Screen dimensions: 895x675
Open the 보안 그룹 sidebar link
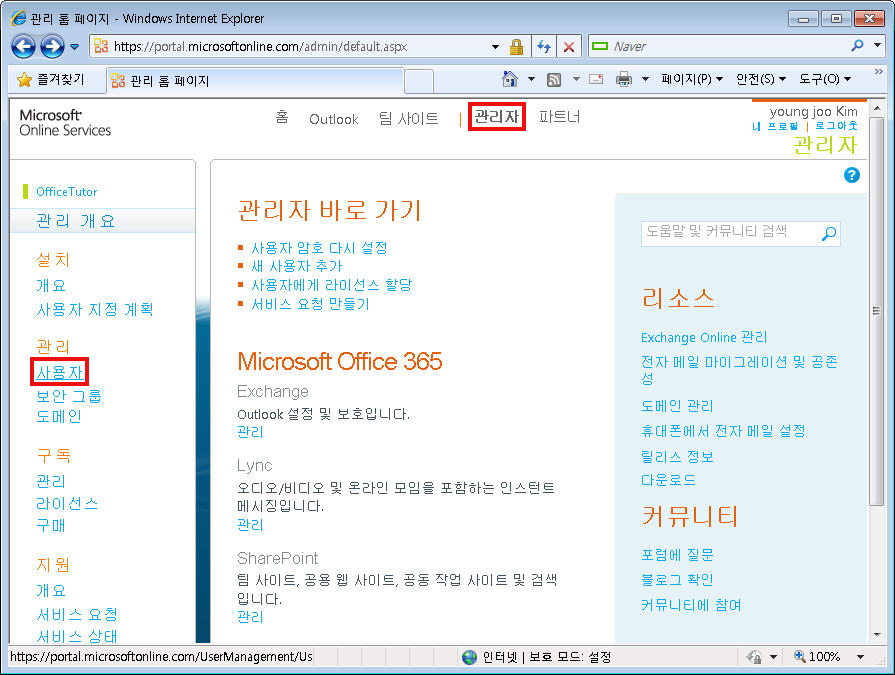point(69,395)
